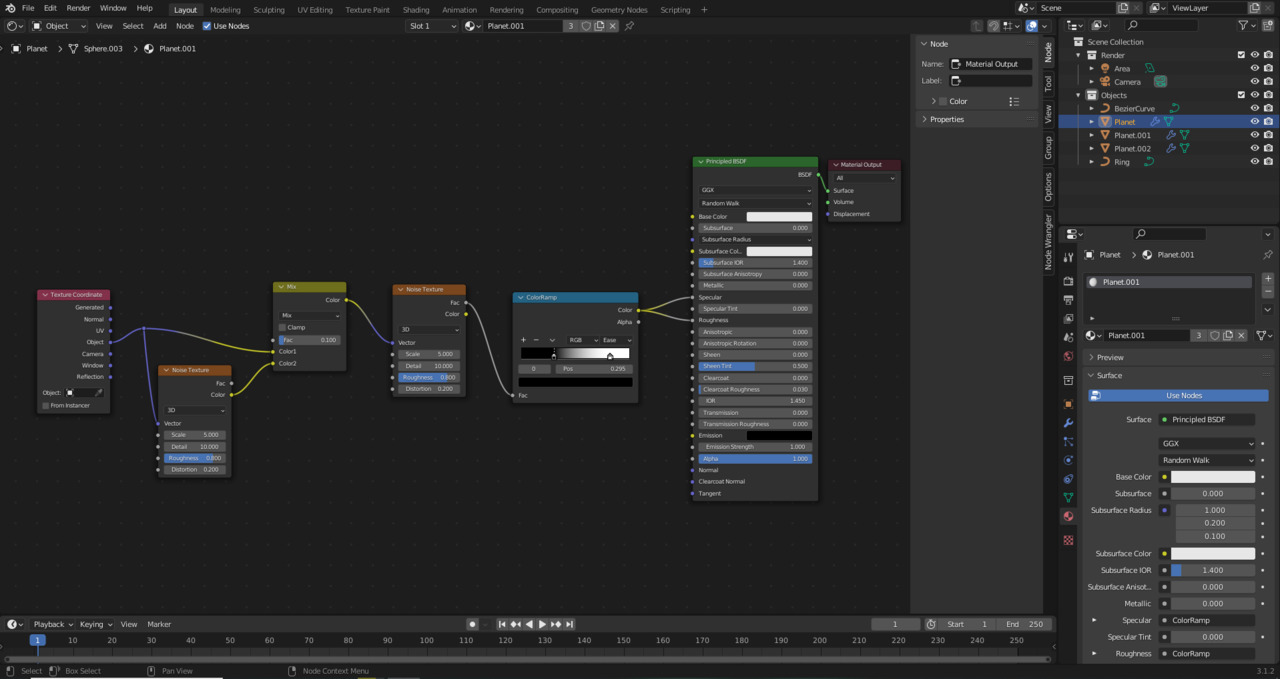Switch to the Shading workspace tab
The image size is (1280, 679).
click(416, 9)
